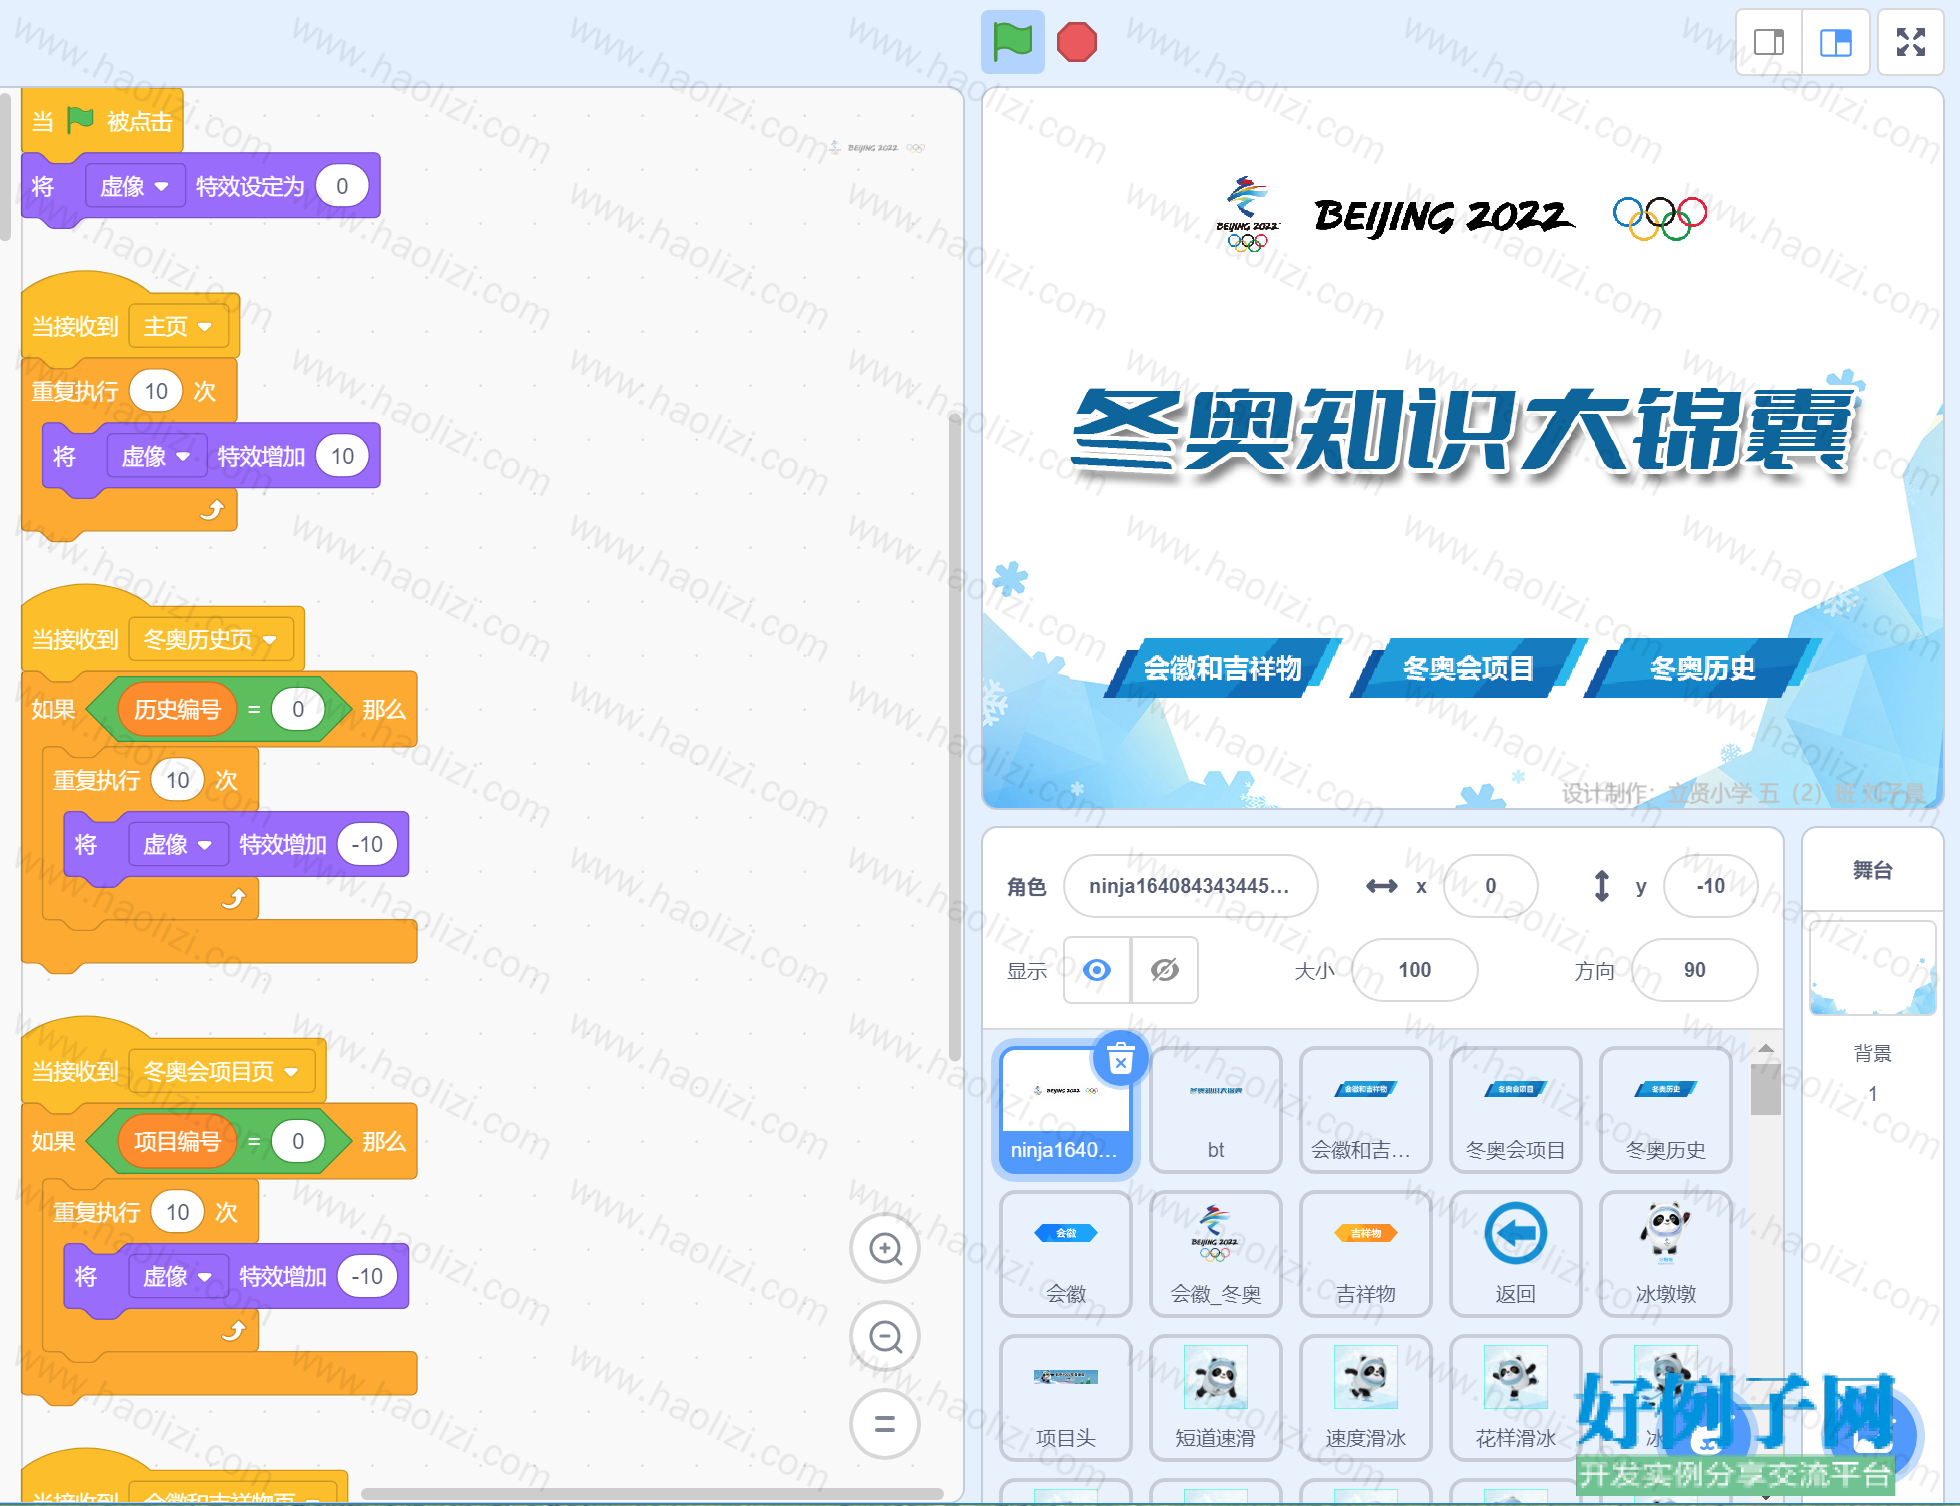Select the 花样滑冰 sprite
Viewport: 1960px width, 1506px height.
point(1516,1398)
